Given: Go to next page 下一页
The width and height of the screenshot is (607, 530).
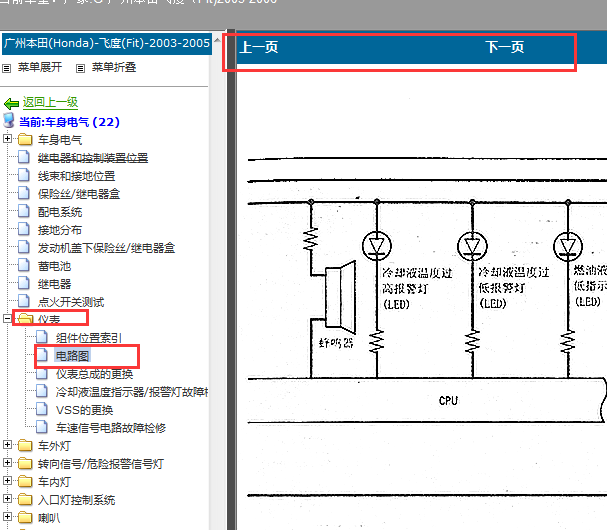Looking at the screenshot, I should click(x=504, y=47).
